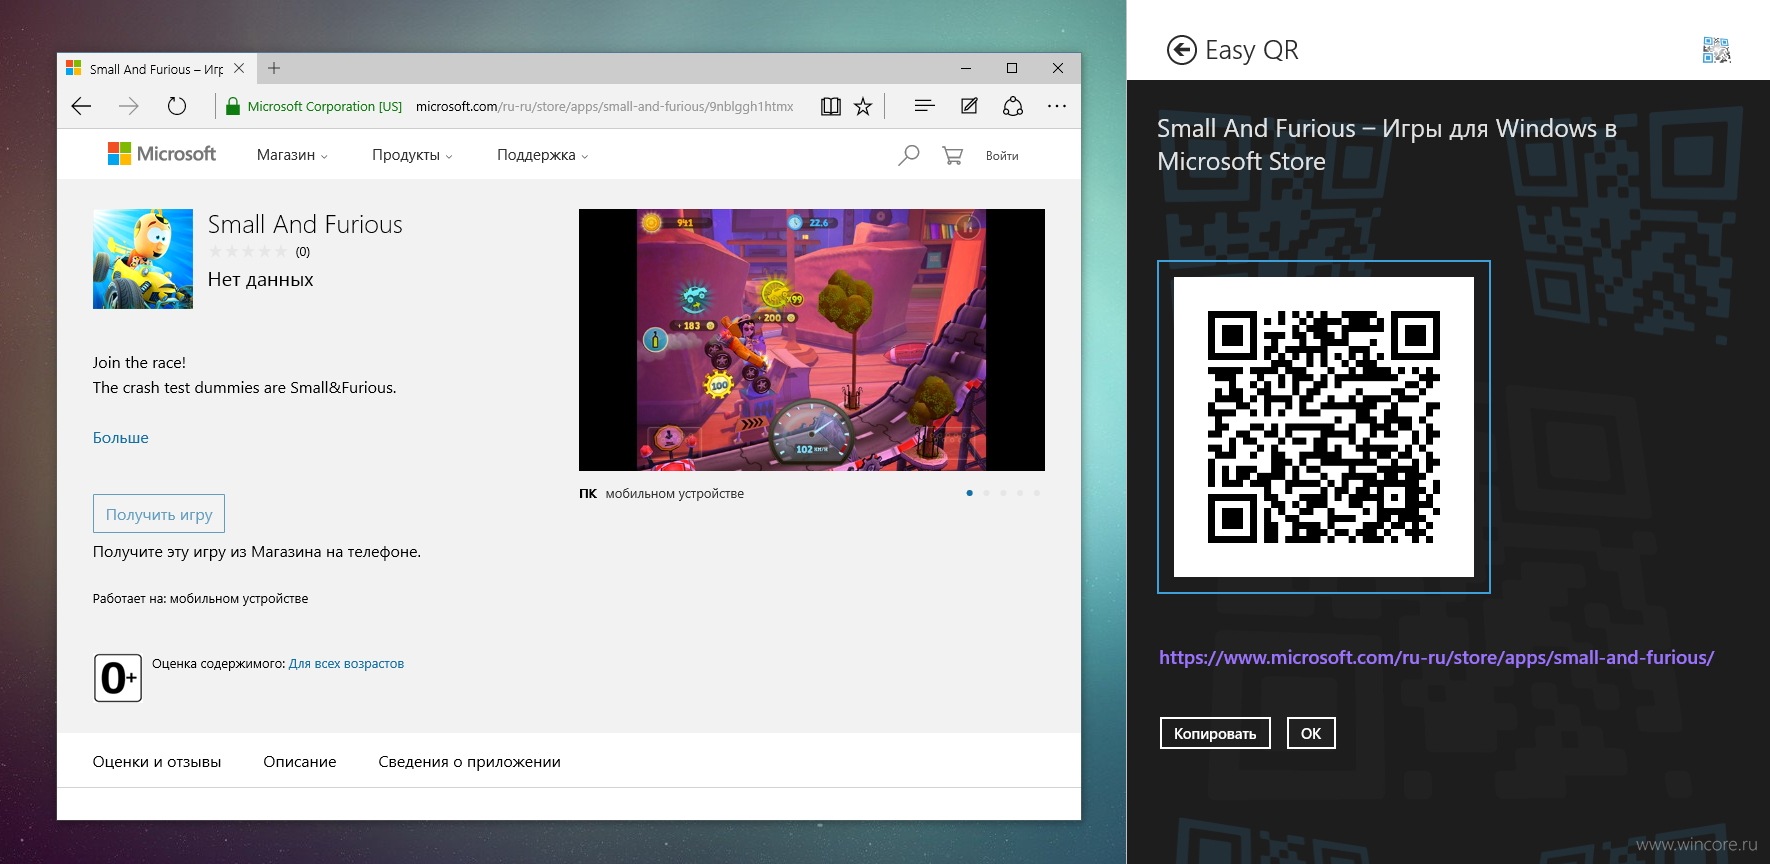Select the first screenshot carousel dot
The width and height of the screenshot is (1770, 864).
pos(970,493)
